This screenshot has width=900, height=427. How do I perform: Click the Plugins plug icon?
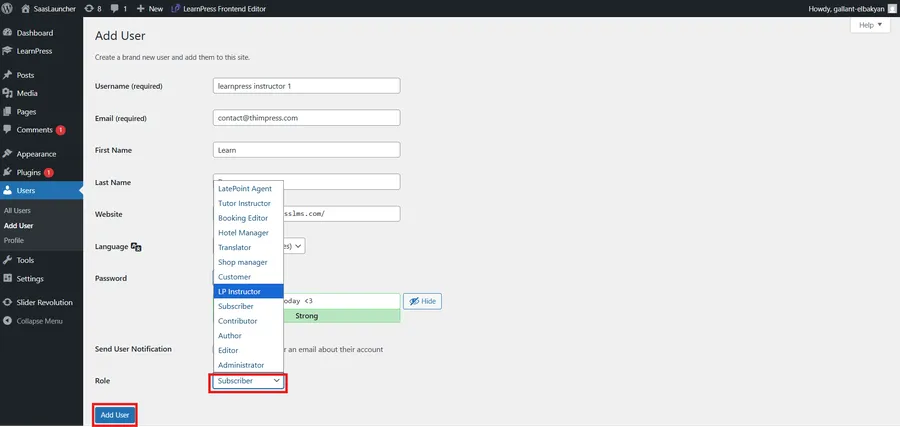point(7,172)
